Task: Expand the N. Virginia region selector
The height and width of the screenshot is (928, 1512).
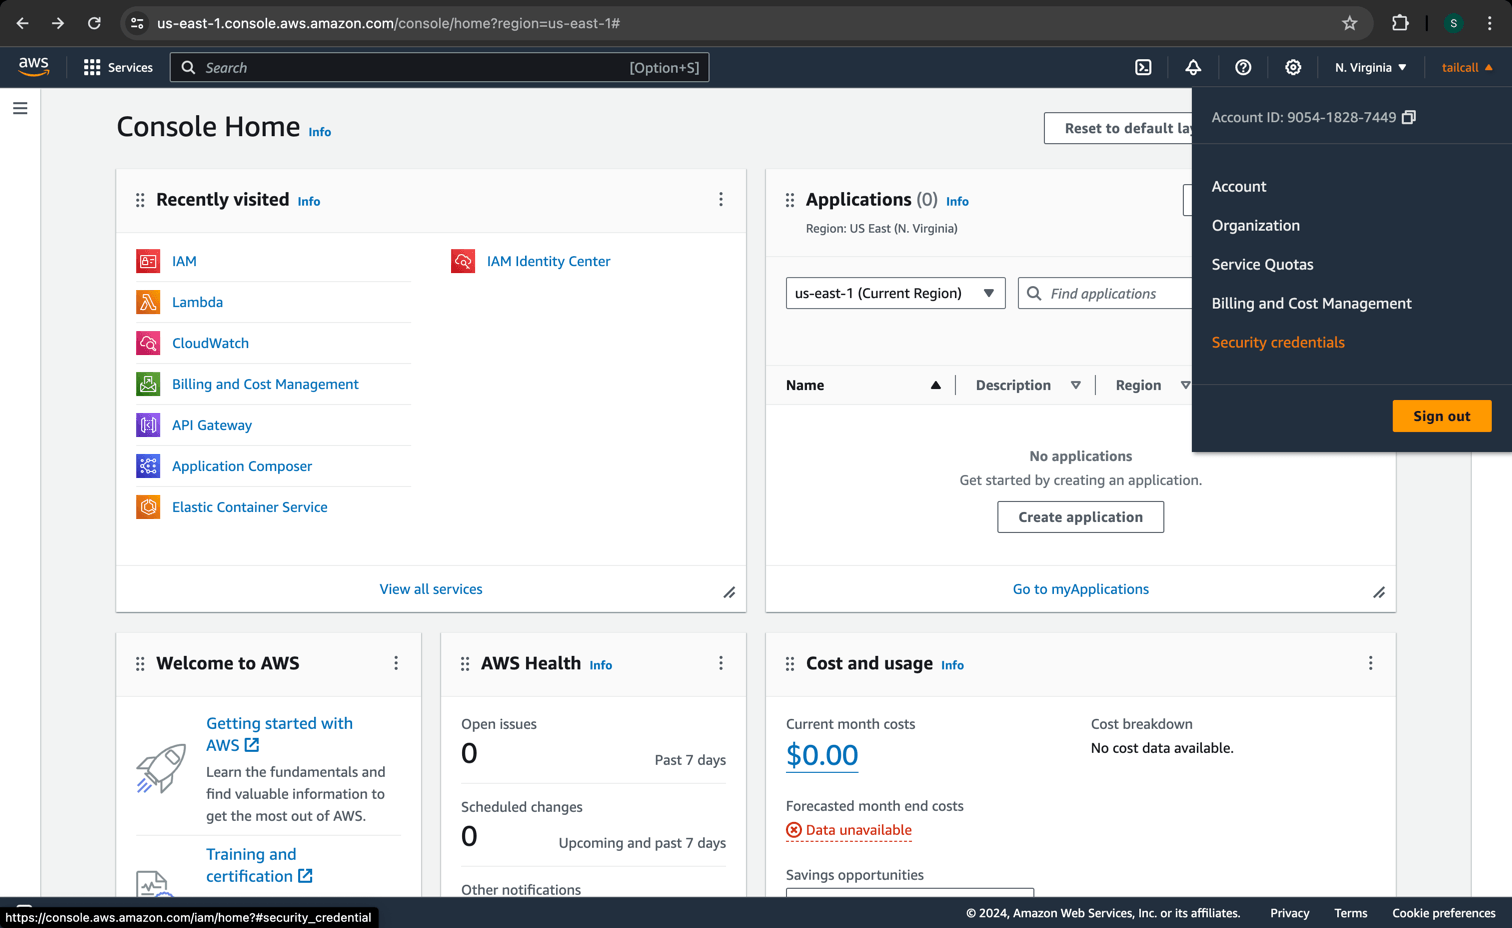Action: point(1370,67)
